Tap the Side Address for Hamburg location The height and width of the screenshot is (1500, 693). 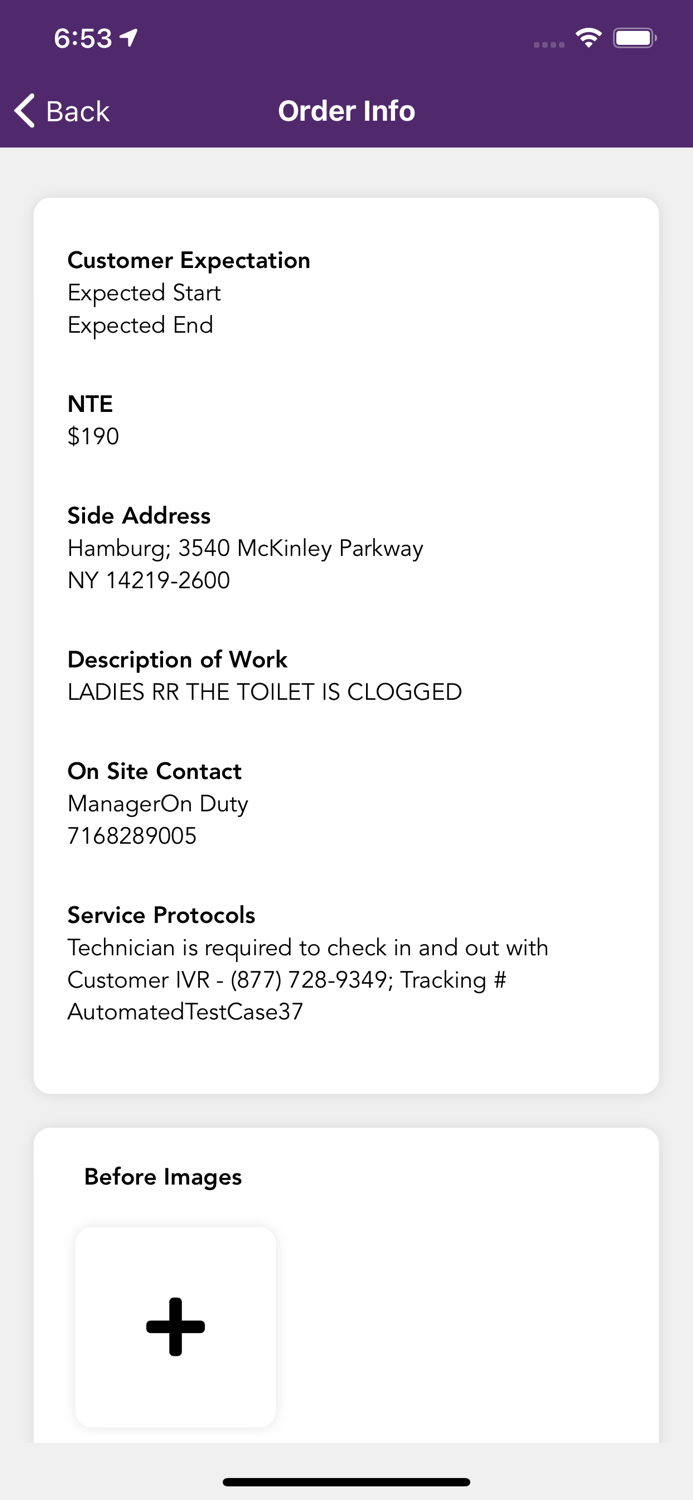[x=245, y=548]
